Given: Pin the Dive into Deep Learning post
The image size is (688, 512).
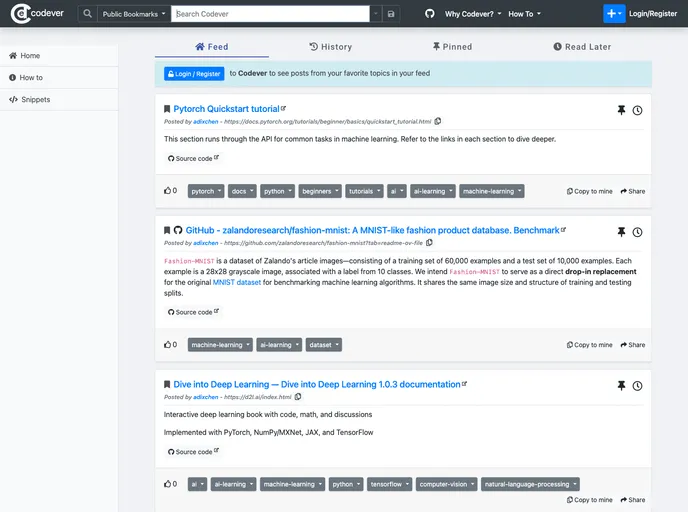Looking at the screenshot, I should click(x=621, y=386).
